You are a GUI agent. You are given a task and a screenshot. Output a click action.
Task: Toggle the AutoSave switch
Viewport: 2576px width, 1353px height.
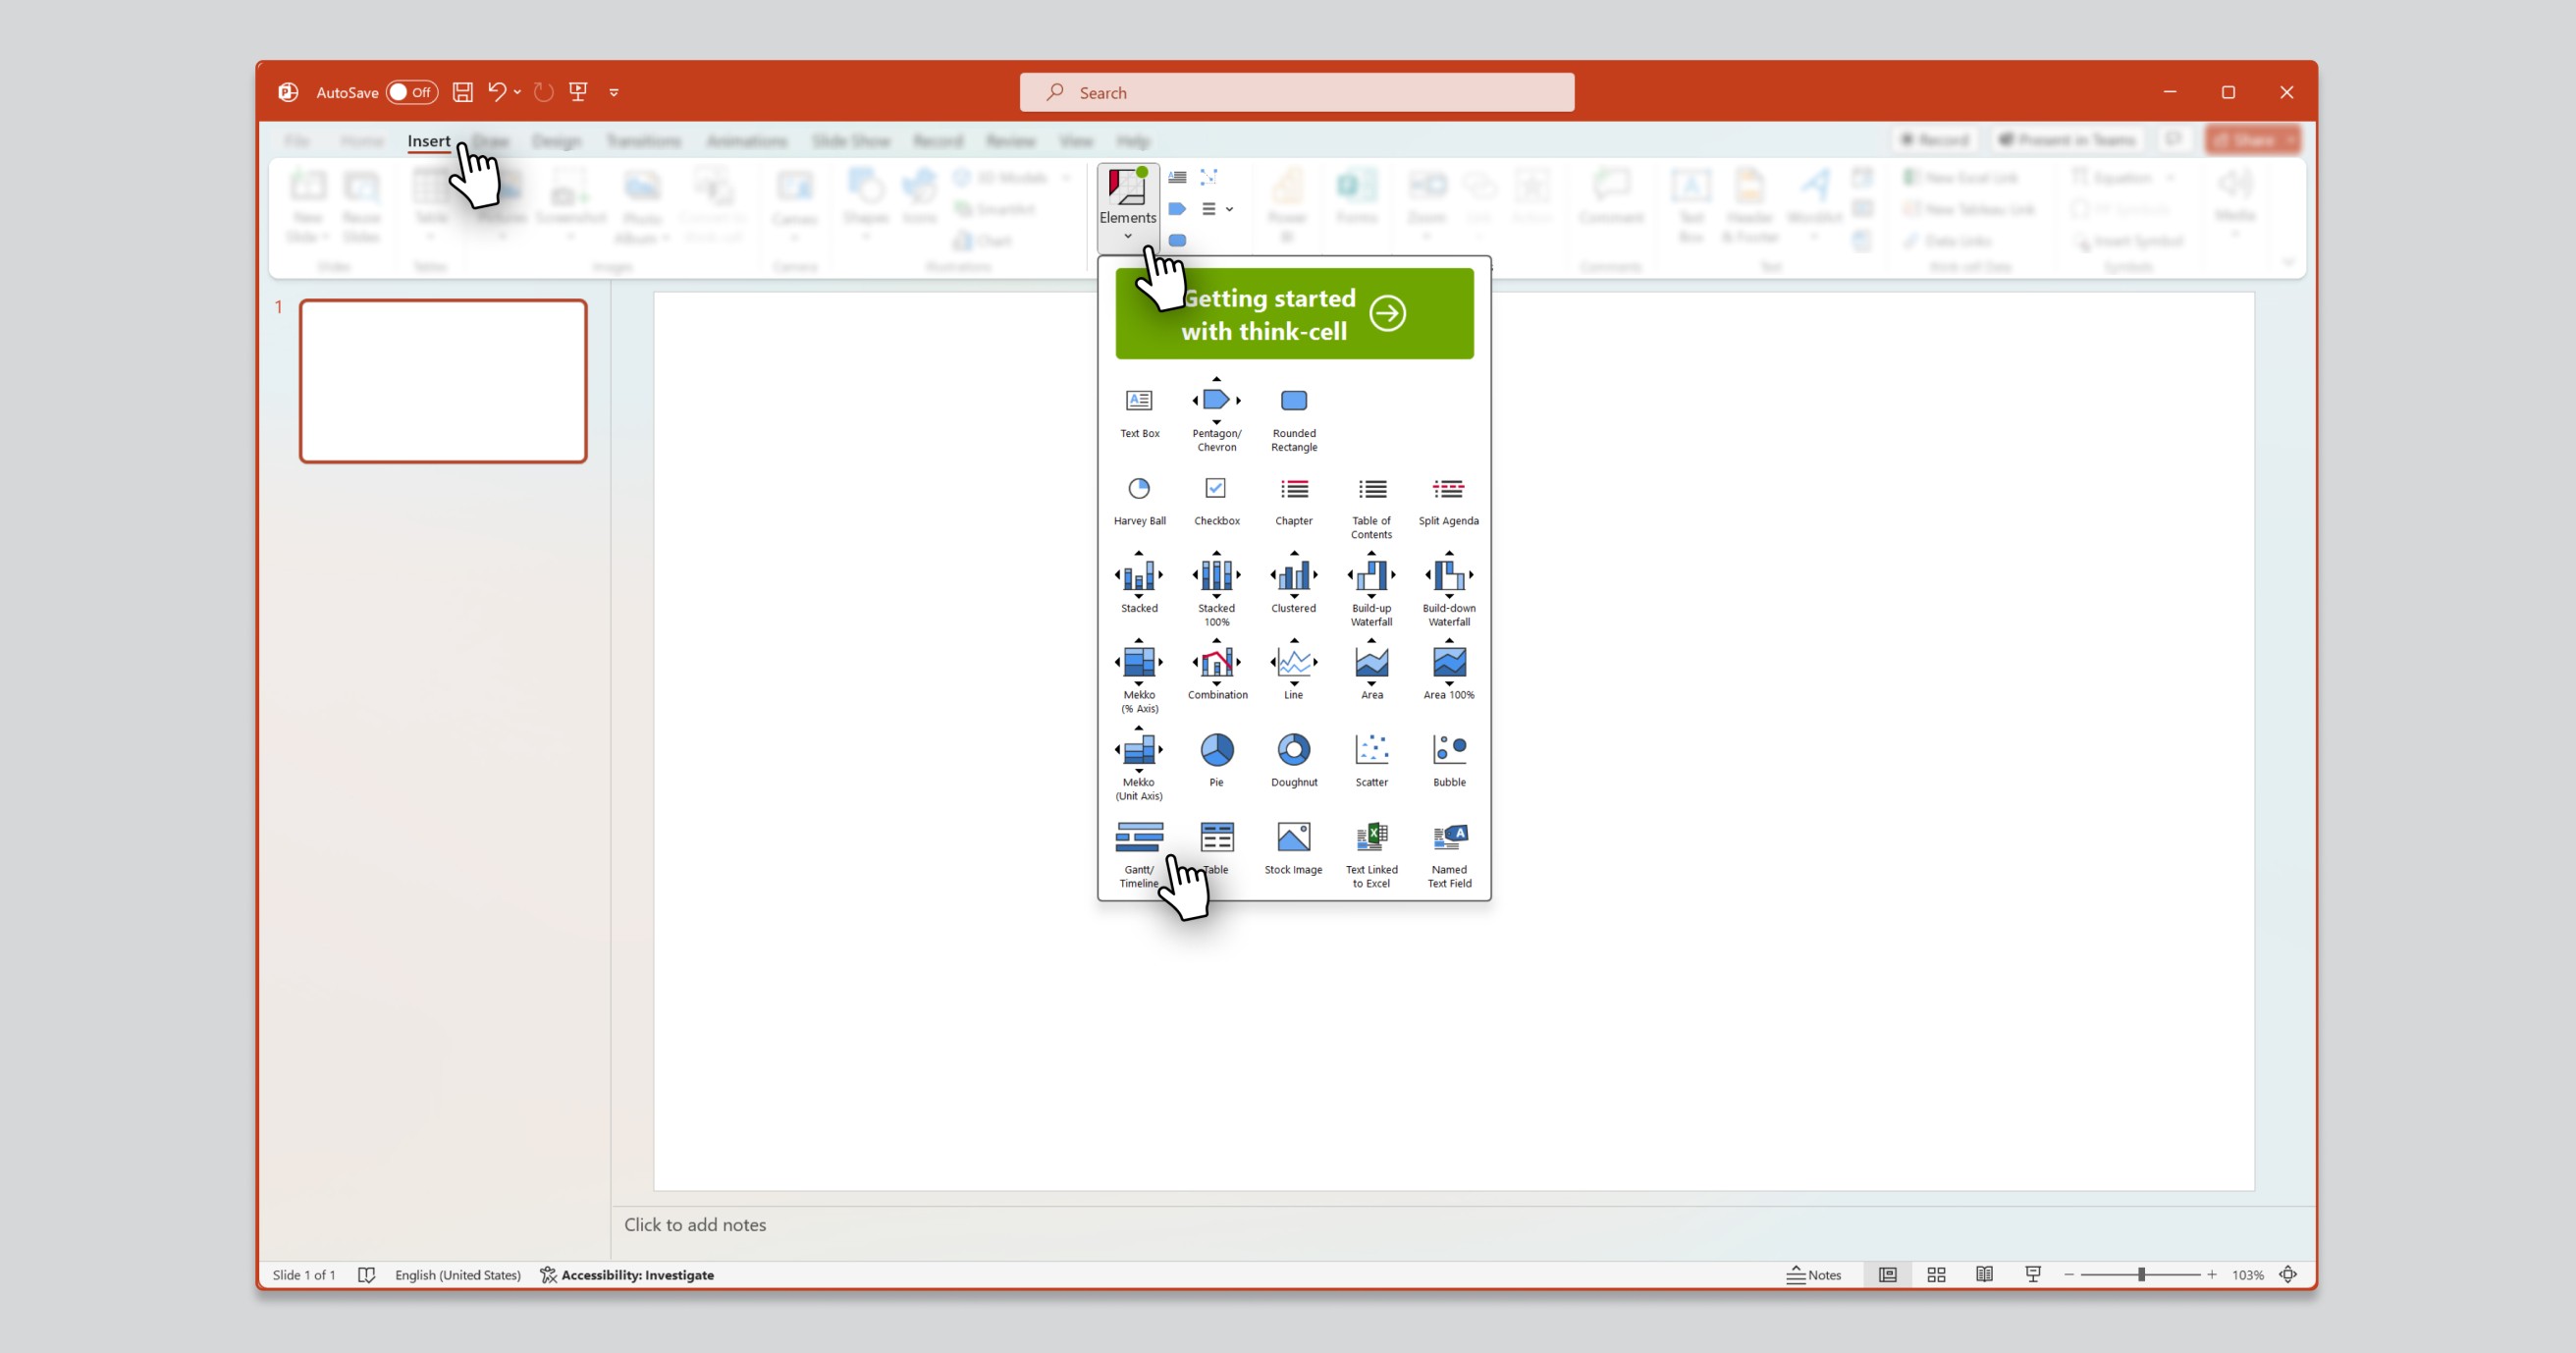412,92
